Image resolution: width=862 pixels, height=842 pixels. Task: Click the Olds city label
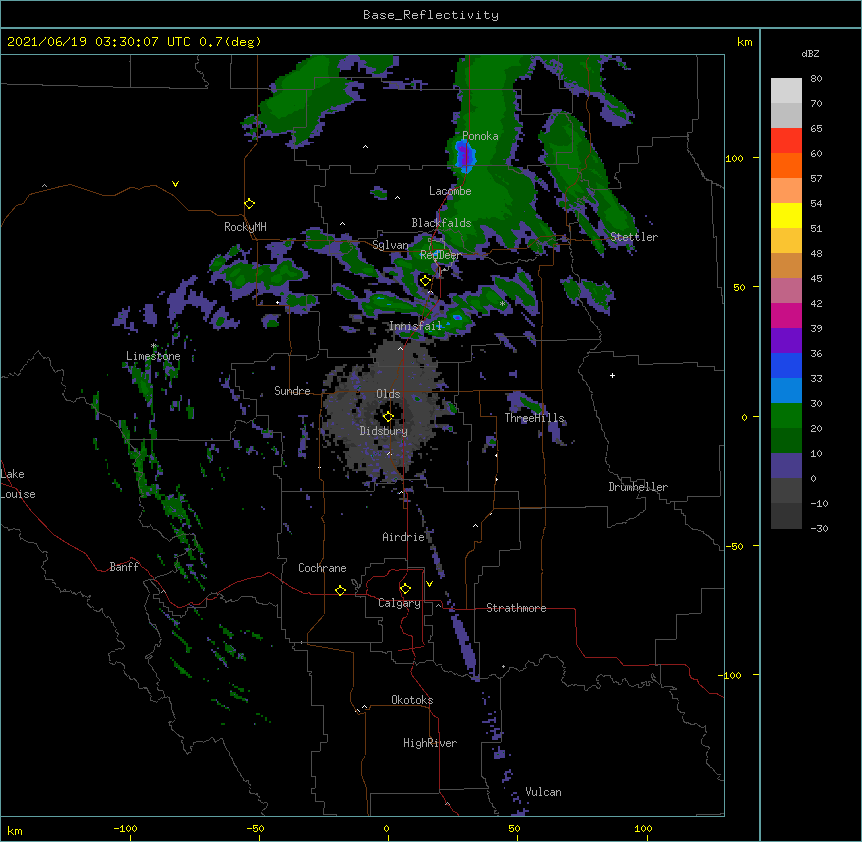click(x=388, y=394)
